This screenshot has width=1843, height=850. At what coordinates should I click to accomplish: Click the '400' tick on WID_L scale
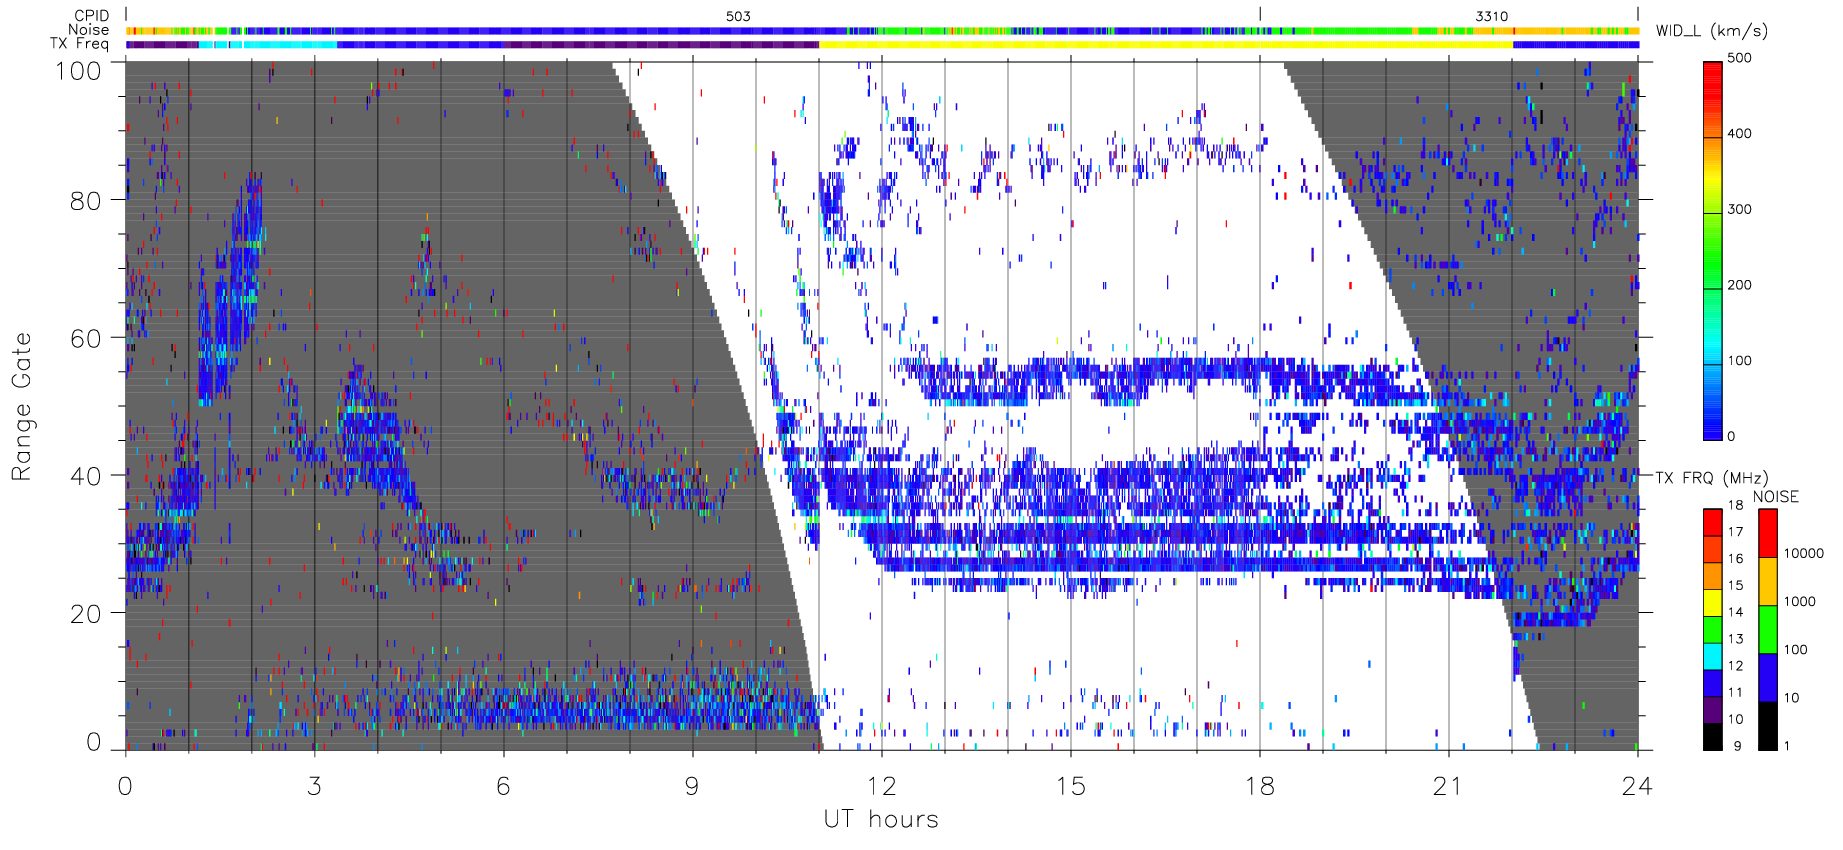click(1739, 133)
